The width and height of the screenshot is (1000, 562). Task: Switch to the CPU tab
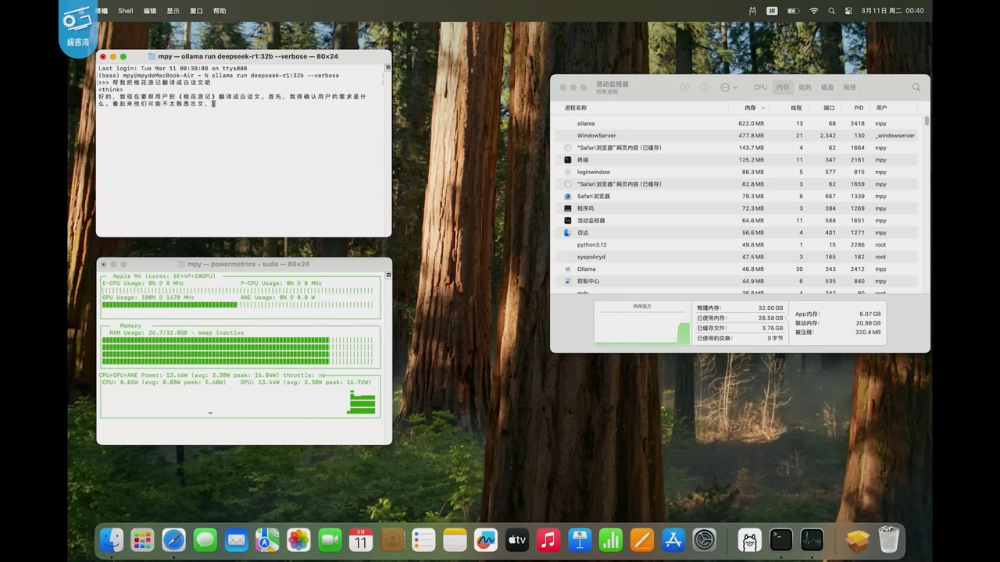click(761, 88)
